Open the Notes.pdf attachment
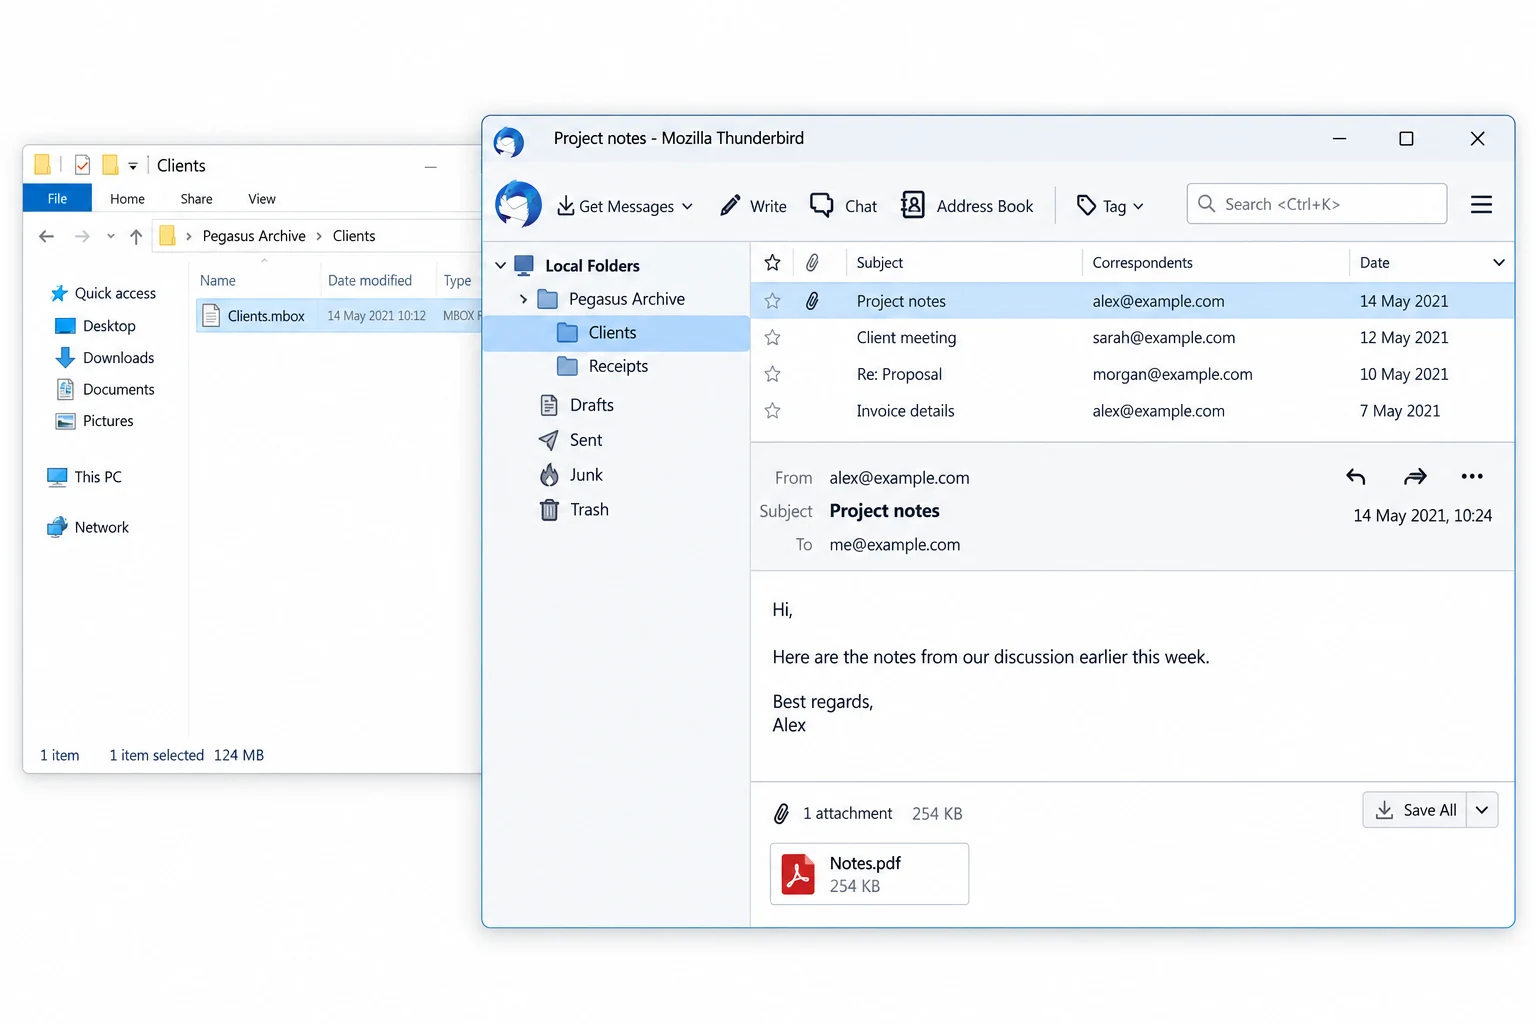The image size is (1536, 1024). click(869, 874)
